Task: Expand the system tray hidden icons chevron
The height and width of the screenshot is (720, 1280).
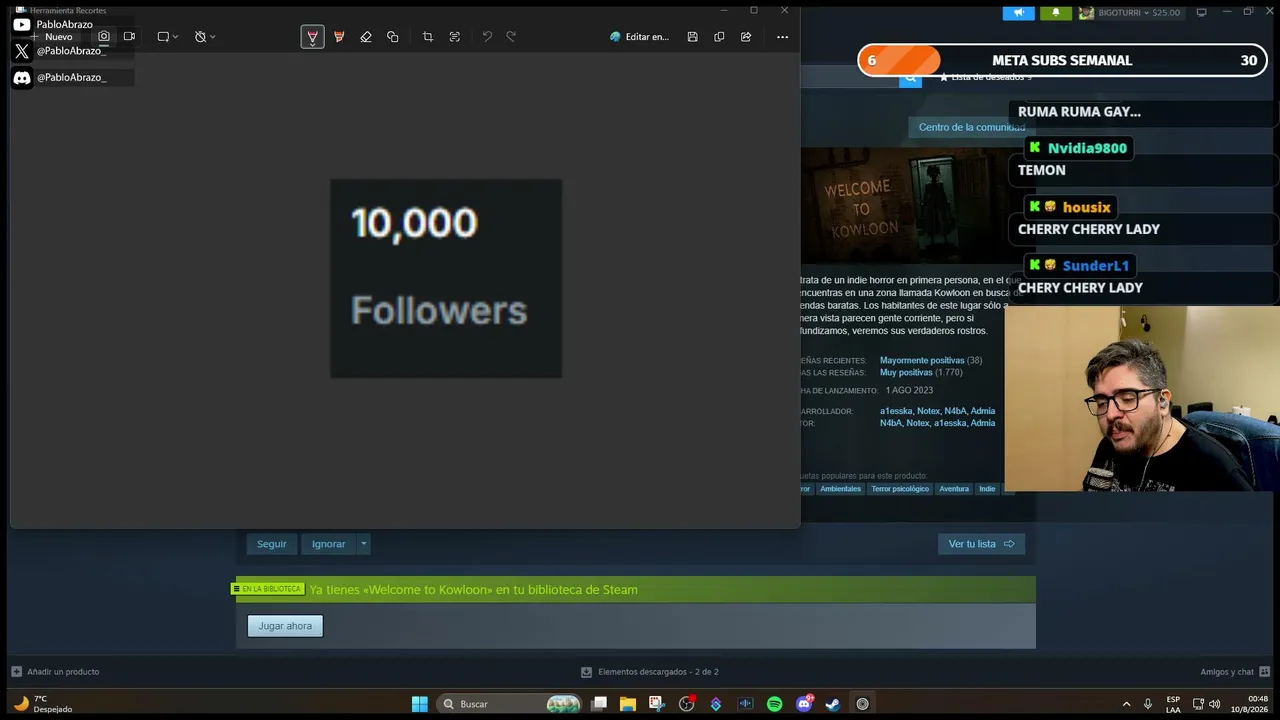Action: [x=1126, y=704]
